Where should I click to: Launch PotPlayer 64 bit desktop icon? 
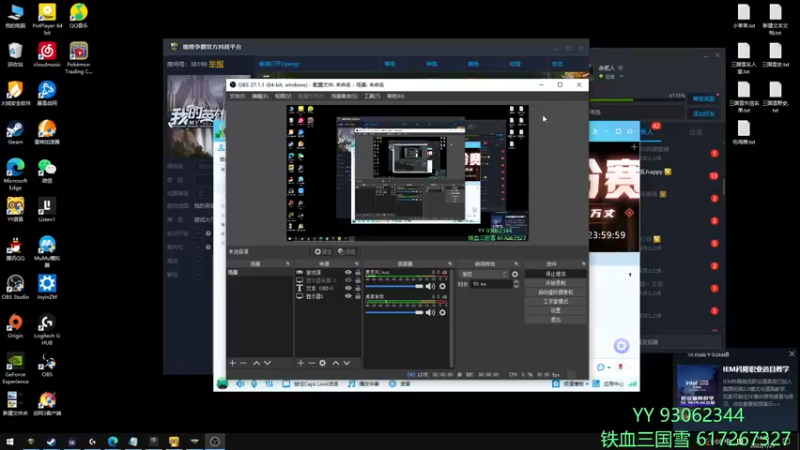[x=47, y=19]
